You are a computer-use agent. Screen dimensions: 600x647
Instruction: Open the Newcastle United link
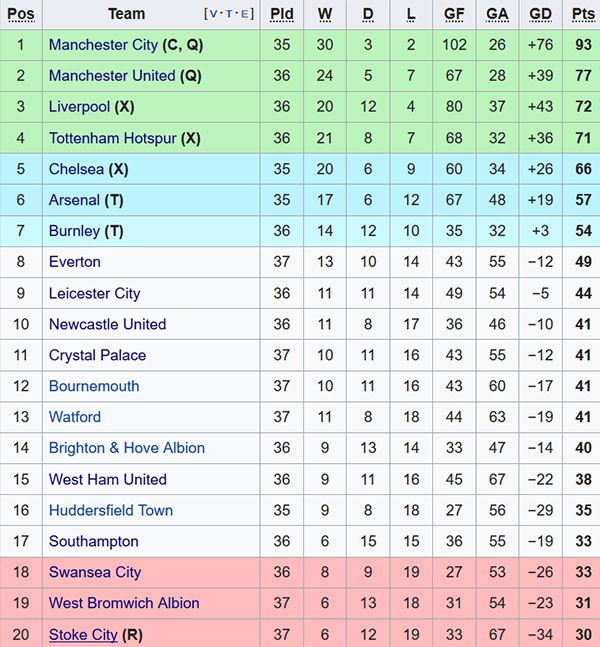point(107,324)
